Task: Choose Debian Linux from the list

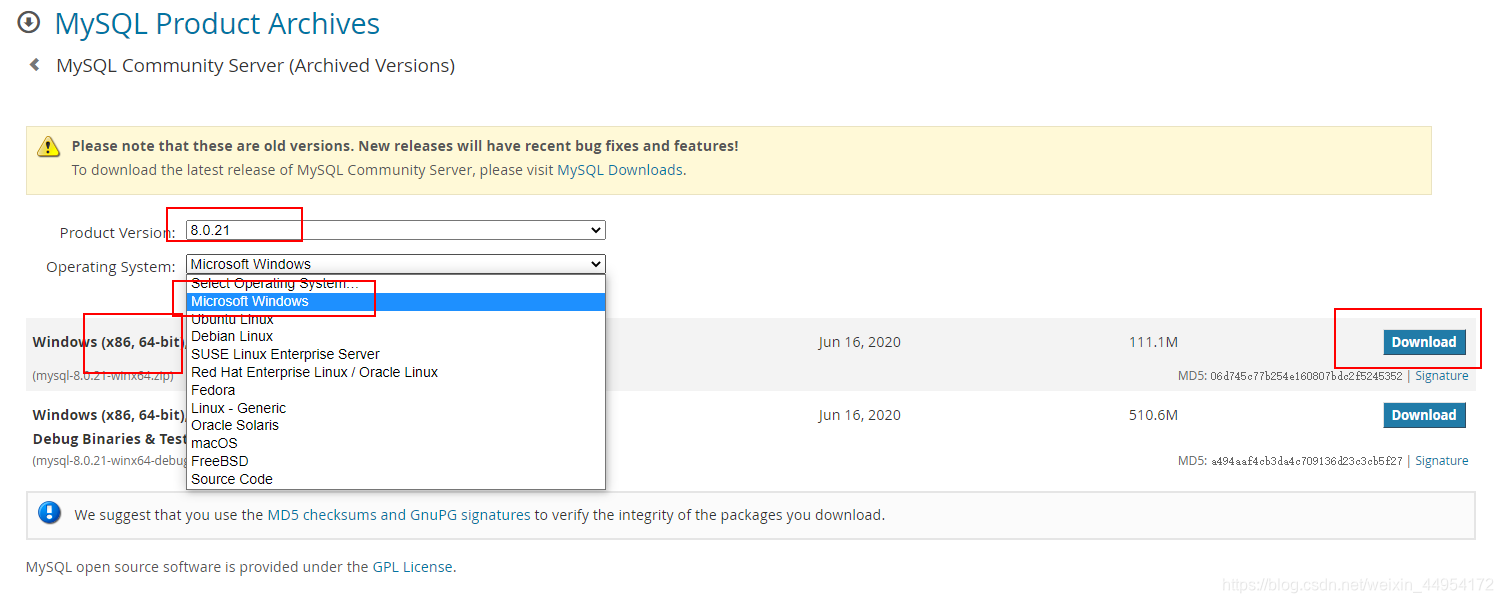Action: 396,336
